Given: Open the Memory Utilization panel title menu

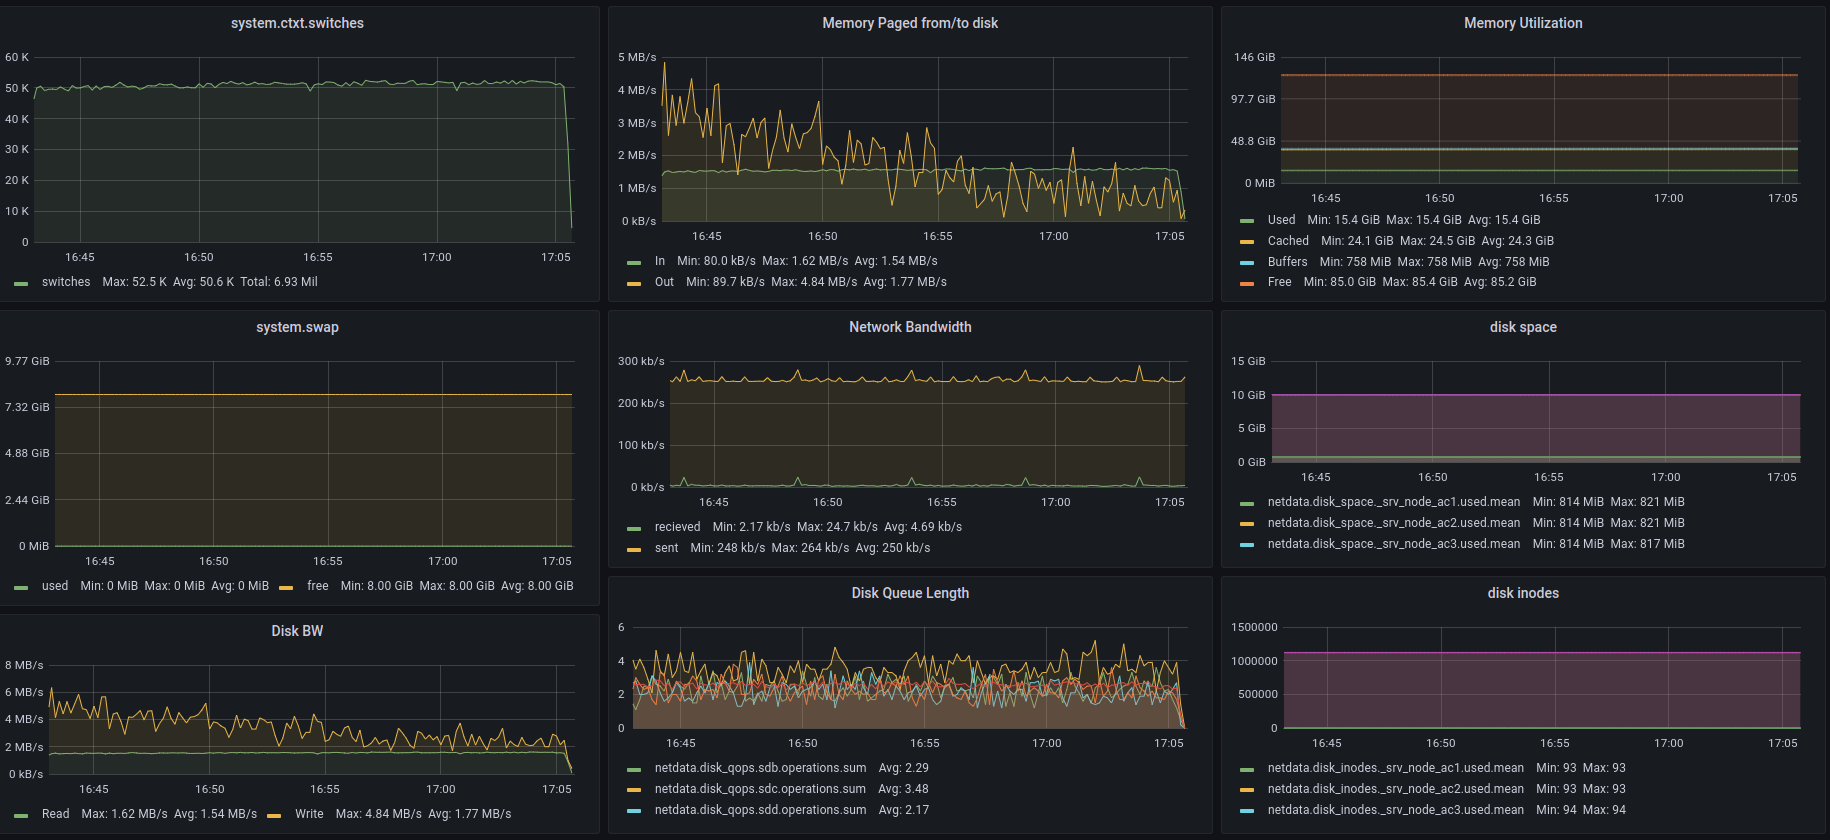Looking at the screenshot, I should click(1522, 23).
